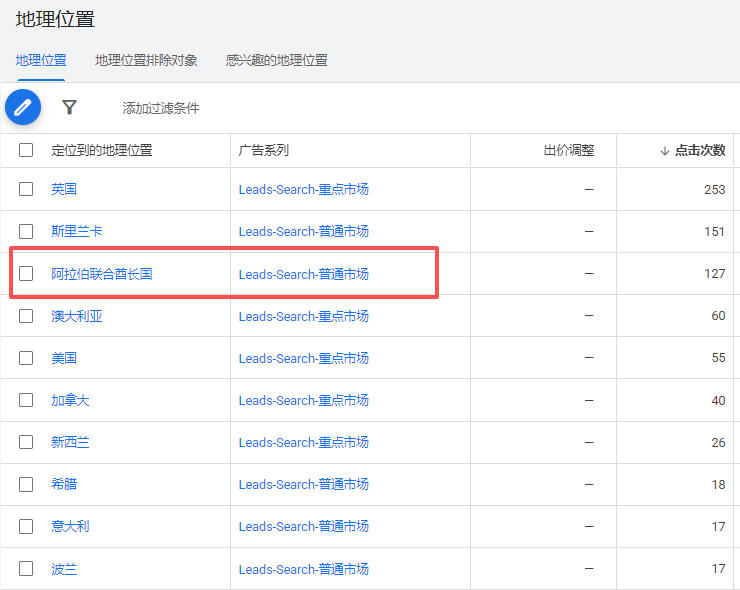This screenshot has width=740, height=590.
Task: Check the 斯里兰卡 row checkbox
Action: pyautogui.click(x=26, y=231)
